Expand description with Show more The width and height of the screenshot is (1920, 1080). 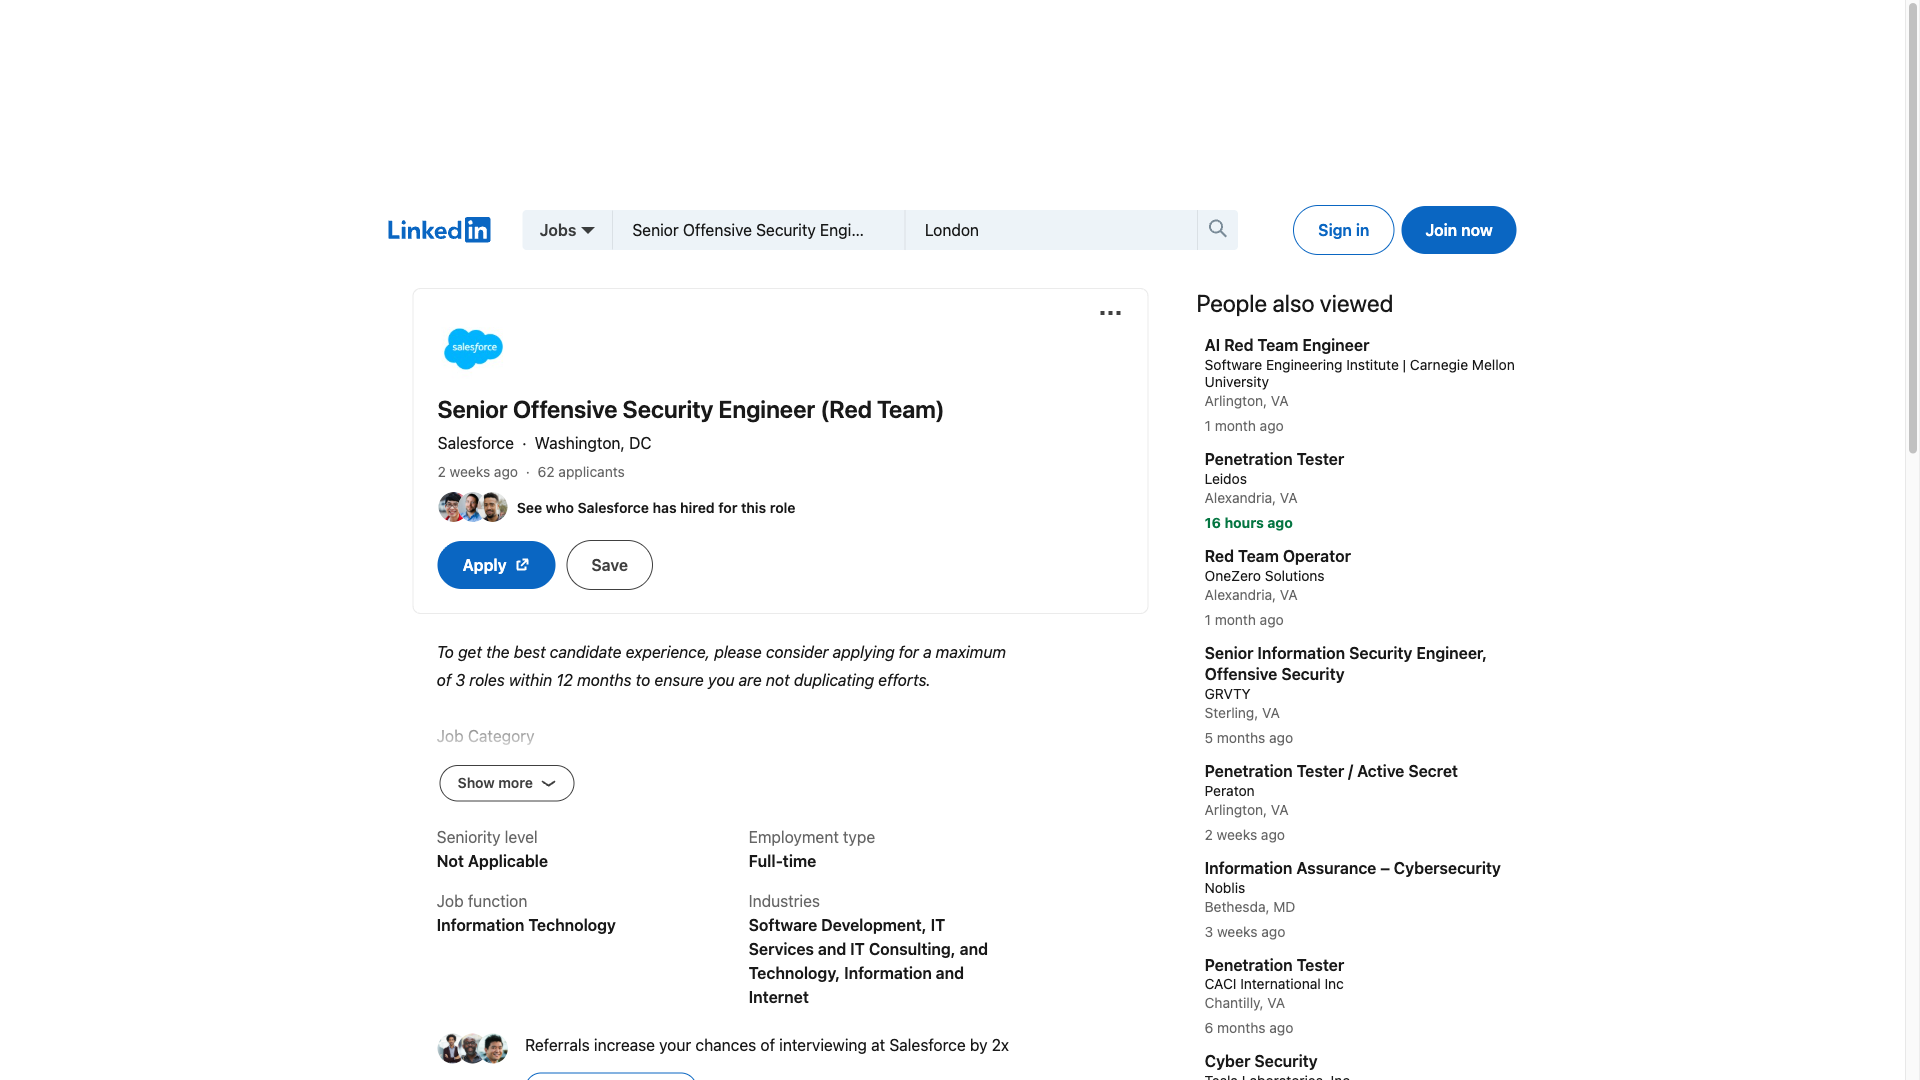tap(506, 783)
